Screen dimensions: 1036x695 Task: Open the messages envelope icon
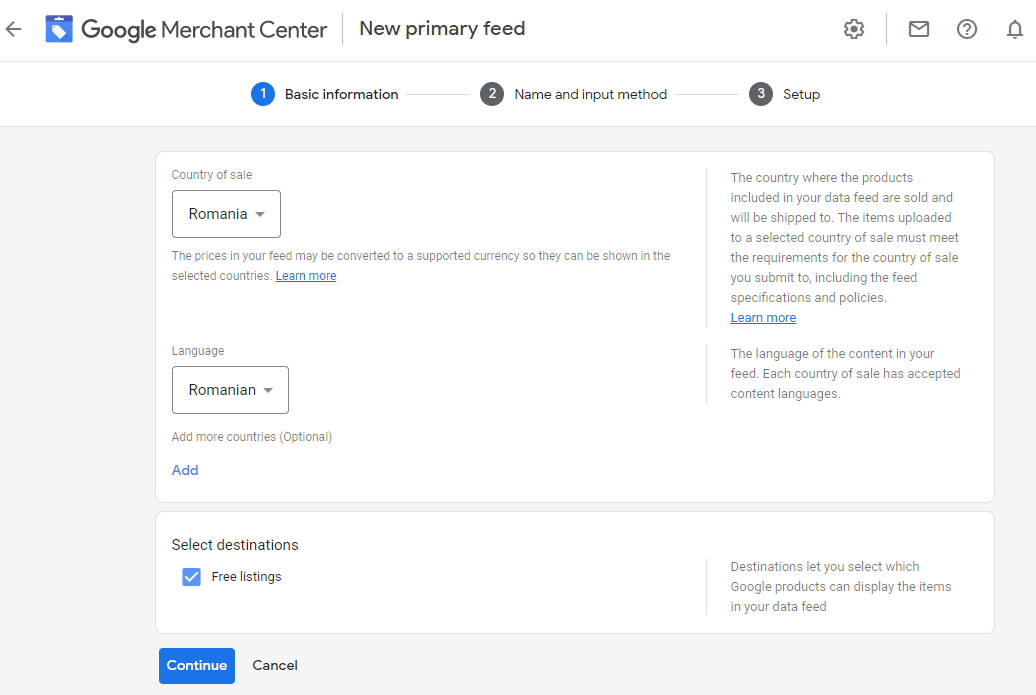pyautogui.click(x=918, y=29)
